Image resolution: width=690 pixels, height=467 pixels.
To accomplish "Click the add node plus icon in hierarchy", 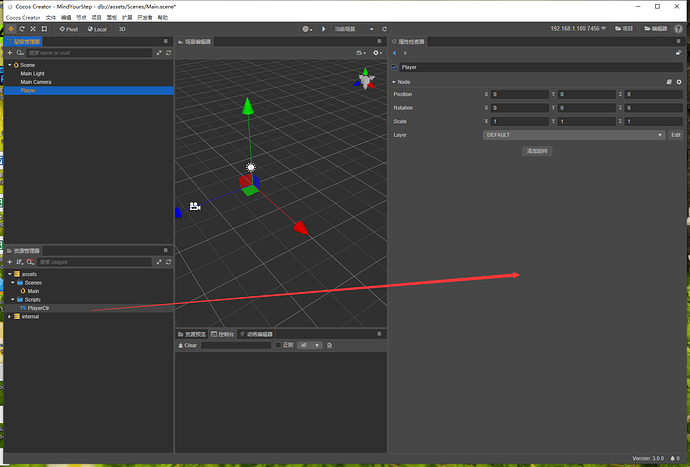I will (10, 53).
